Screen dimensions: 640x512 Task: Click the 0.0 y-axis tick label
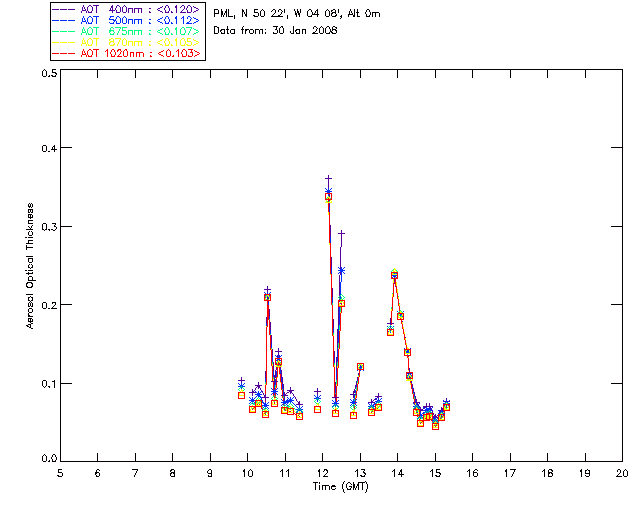(49, 459)
